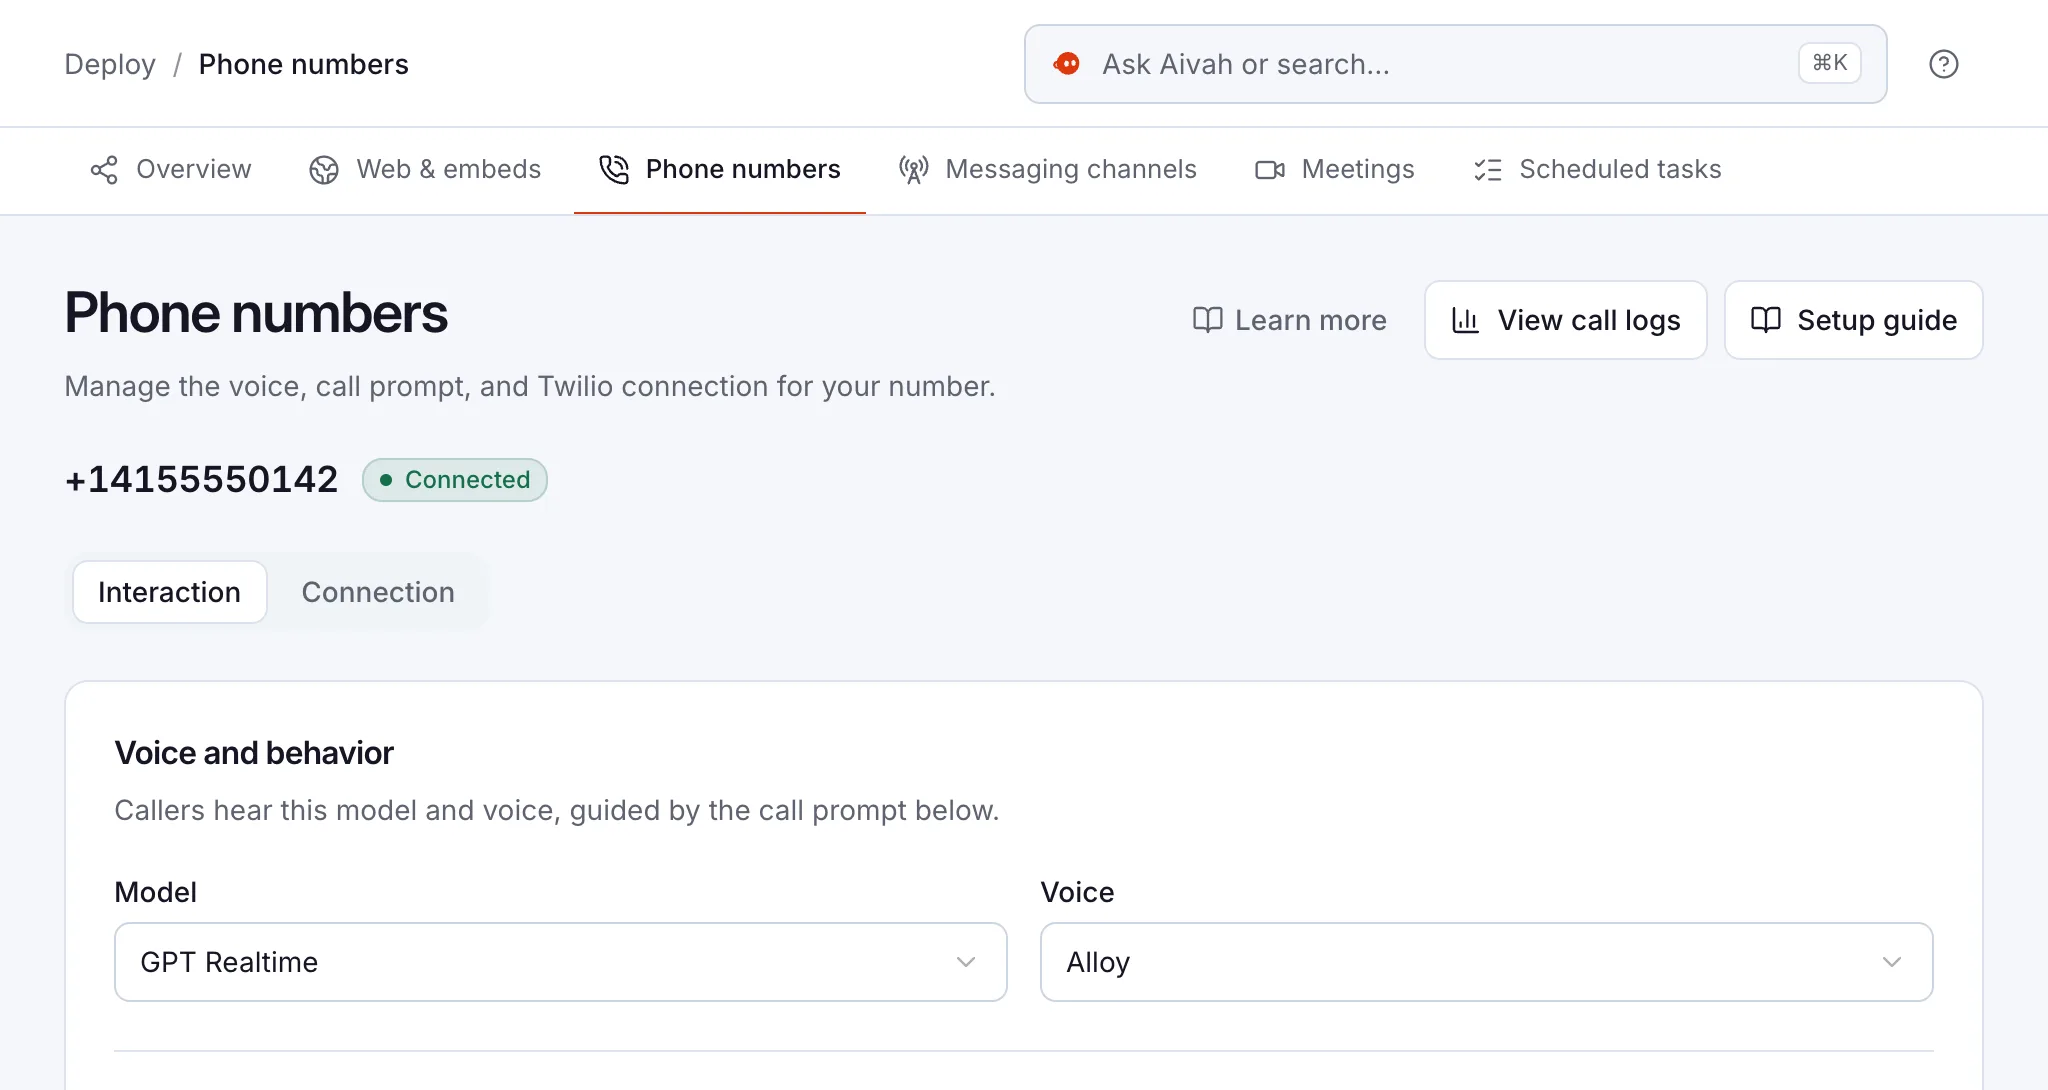Click the Deploy breadcrumb link
Image resolution: width=2048 pixels, height=1090 pixels.
[110, 64]
